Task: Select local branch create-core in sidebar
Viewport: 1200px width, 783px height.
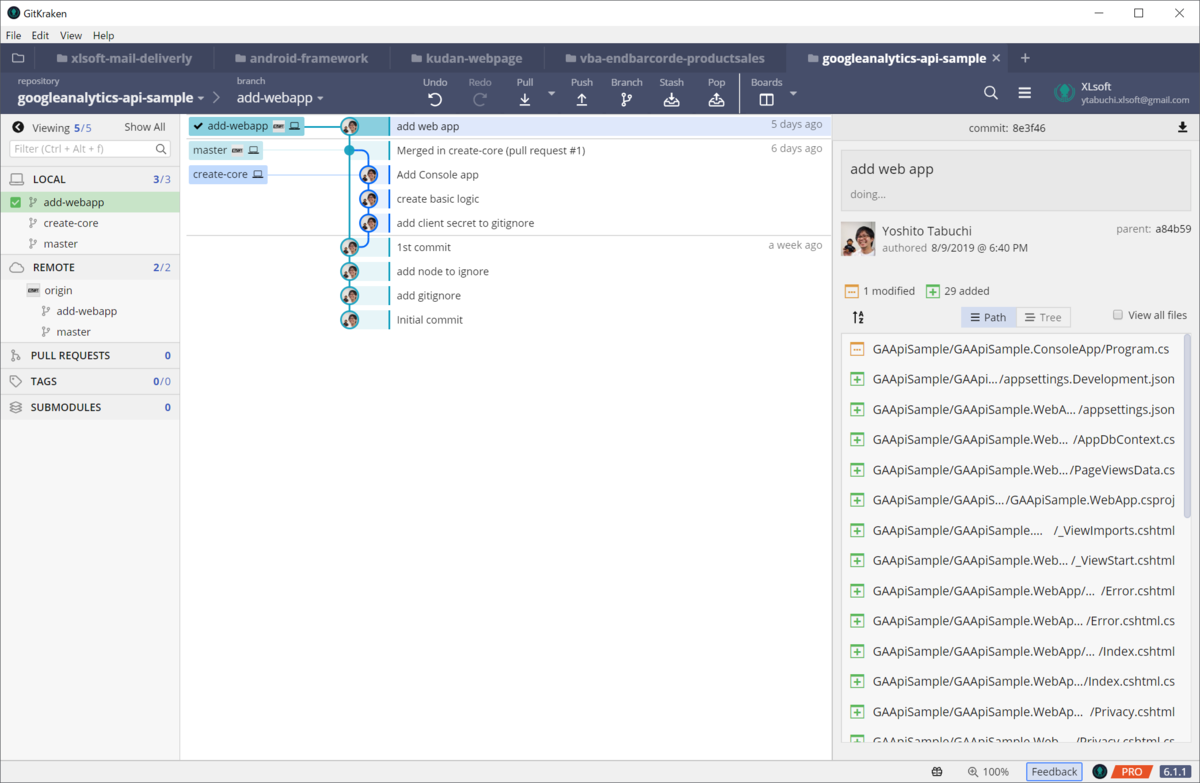Action: (x=71, y=223)
